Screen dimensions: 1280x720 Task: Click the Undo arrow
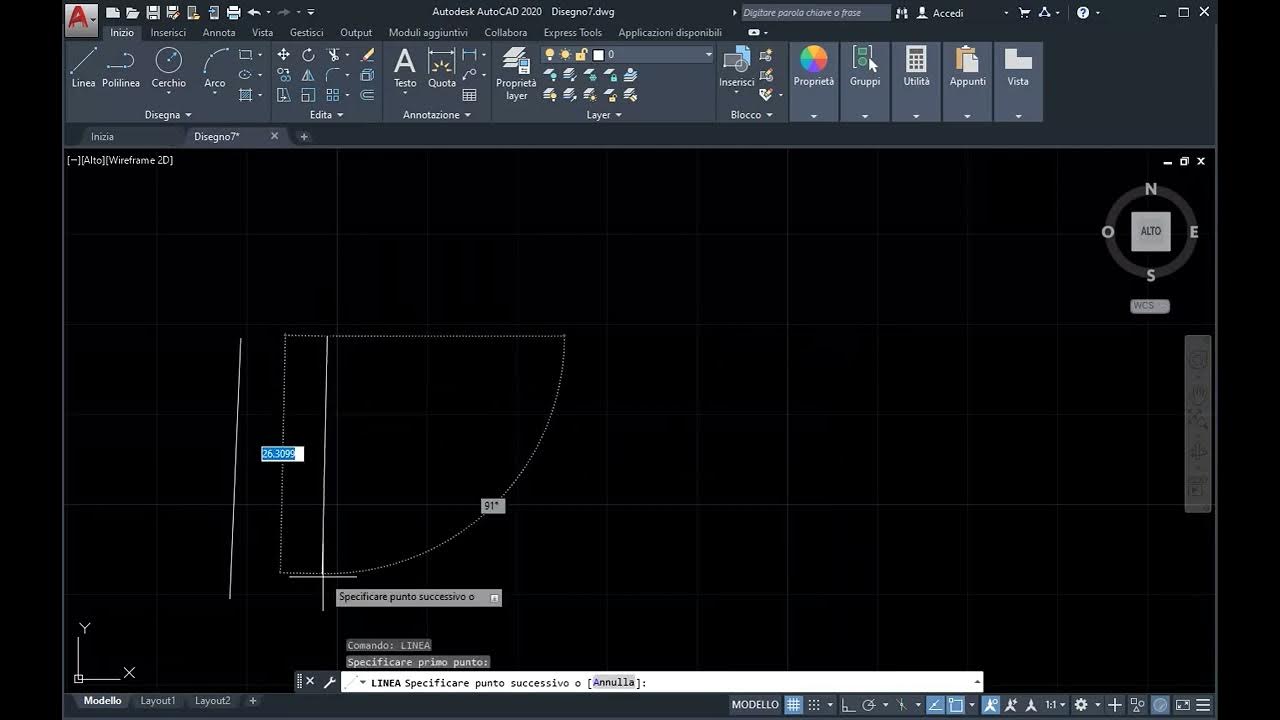pos(254,12)
